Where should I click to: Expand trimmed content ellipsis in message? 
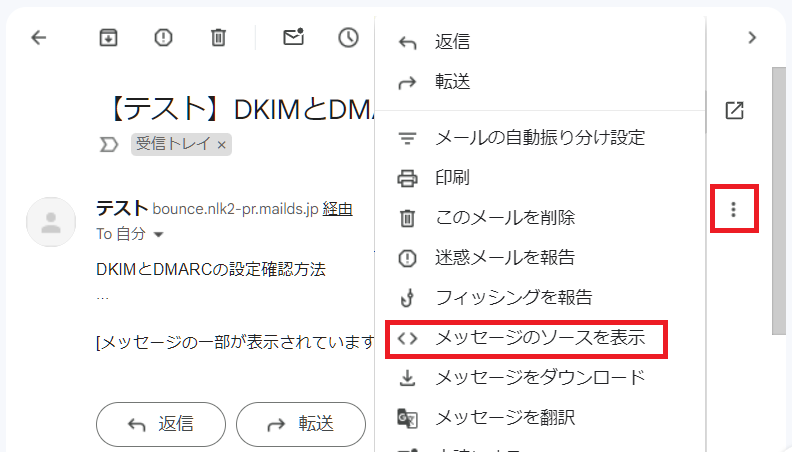point(103,298)
